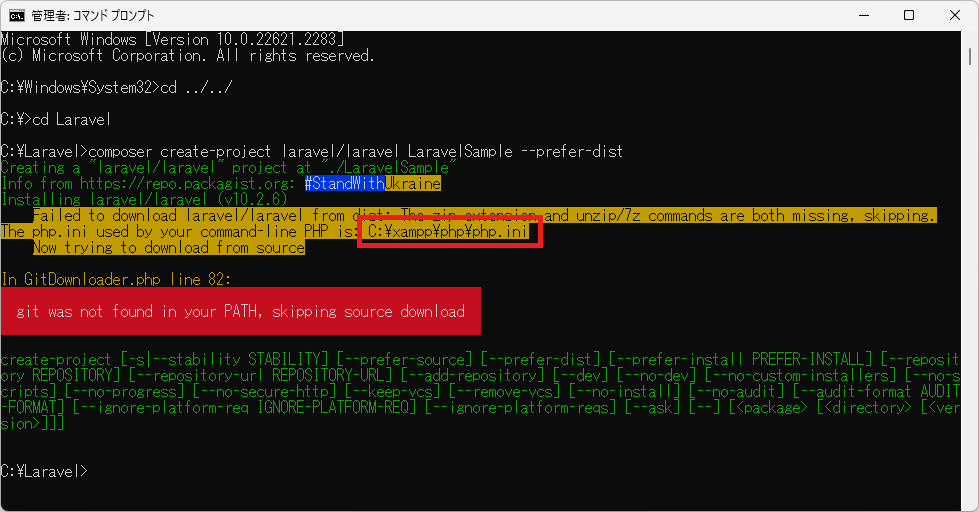Click the window title '管理者: コマンド プロンプト'
979x512 pixels.
coord(92,16)
